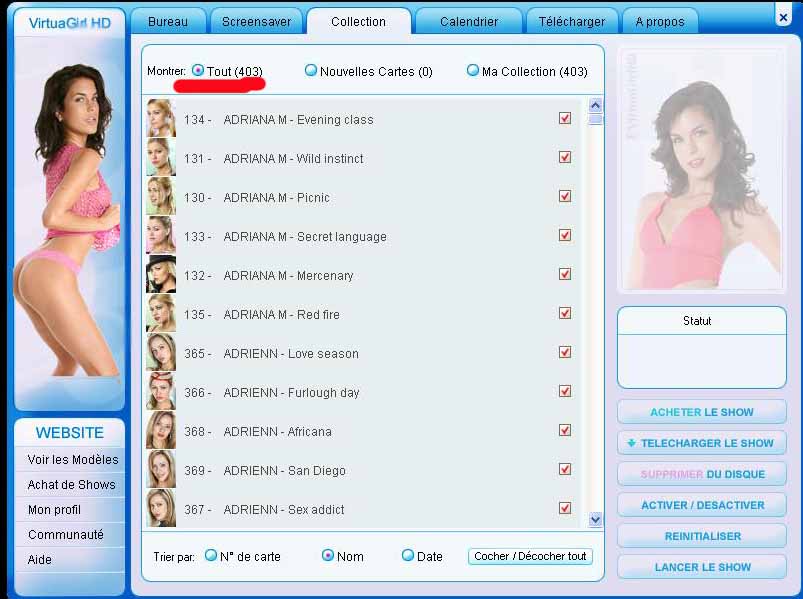Select the Furlough day card thumbnail
Viewport: 803px width, 599px height.
click(161, 392)
